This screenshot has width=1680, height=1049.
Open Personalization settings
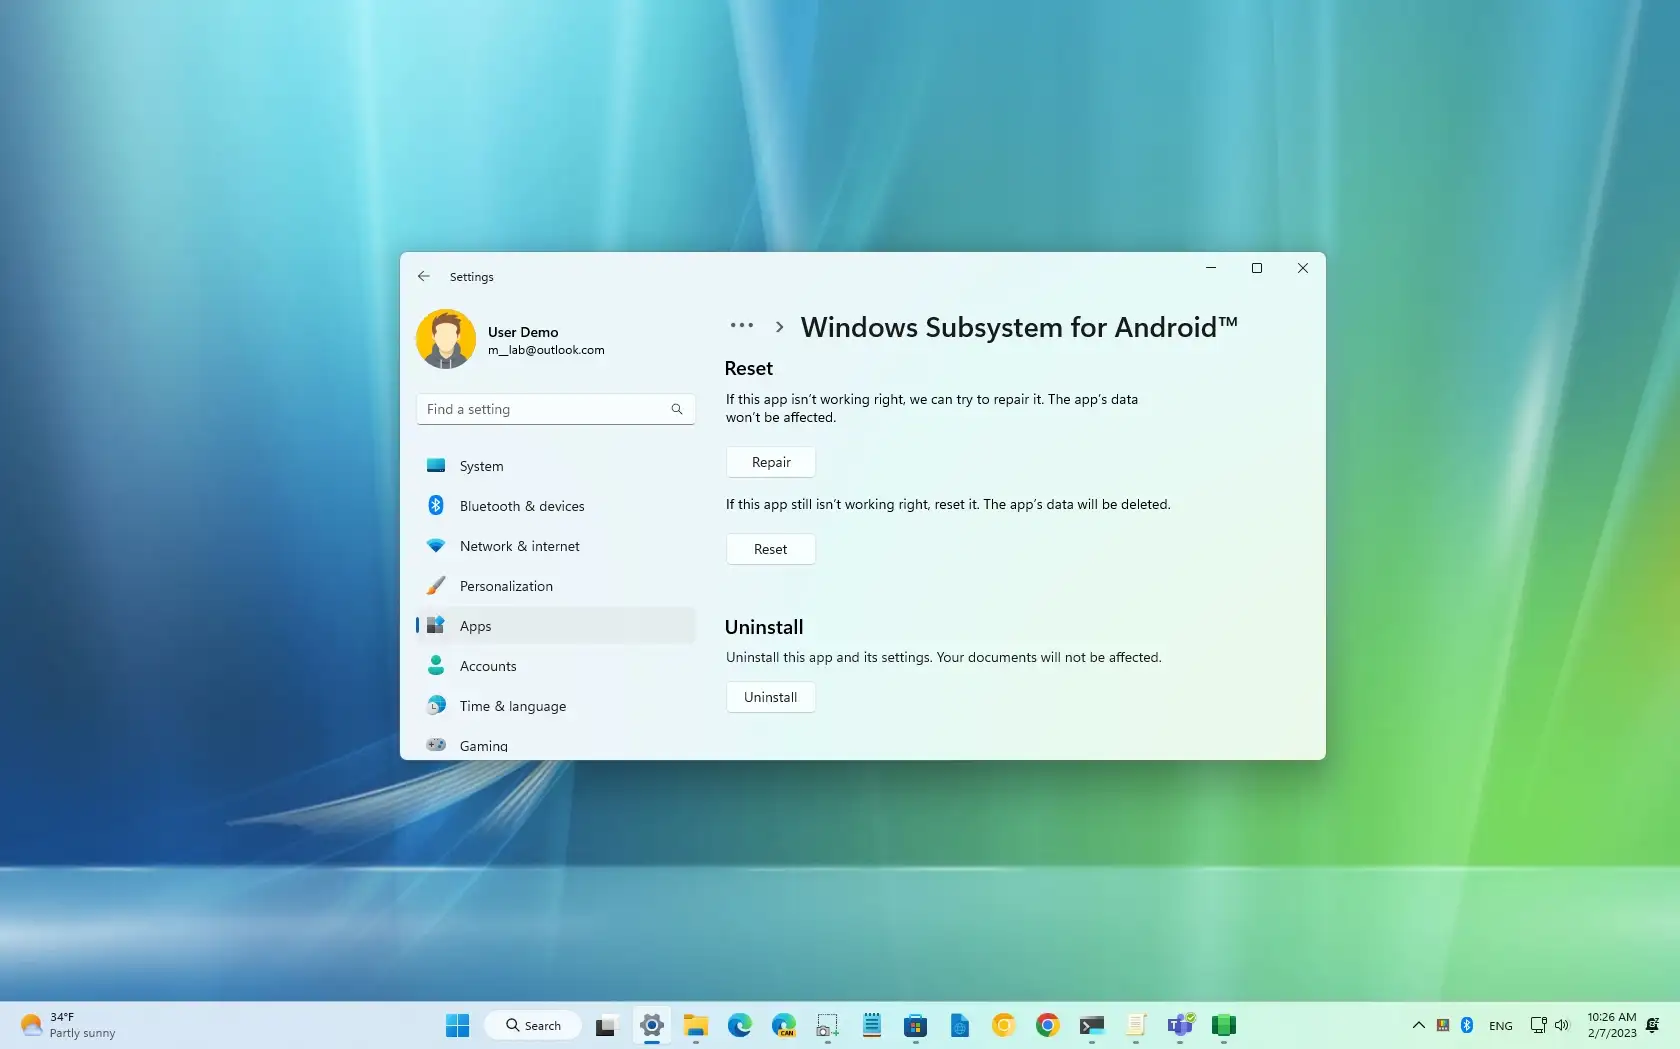506,586
